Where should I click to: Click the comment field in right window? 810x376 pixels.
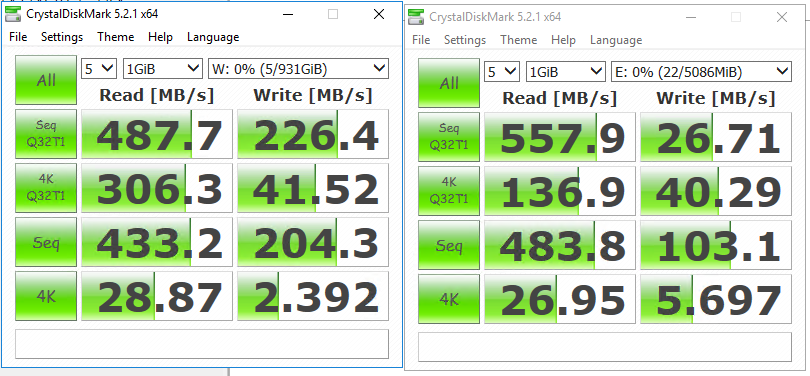(x=605, y=347)
